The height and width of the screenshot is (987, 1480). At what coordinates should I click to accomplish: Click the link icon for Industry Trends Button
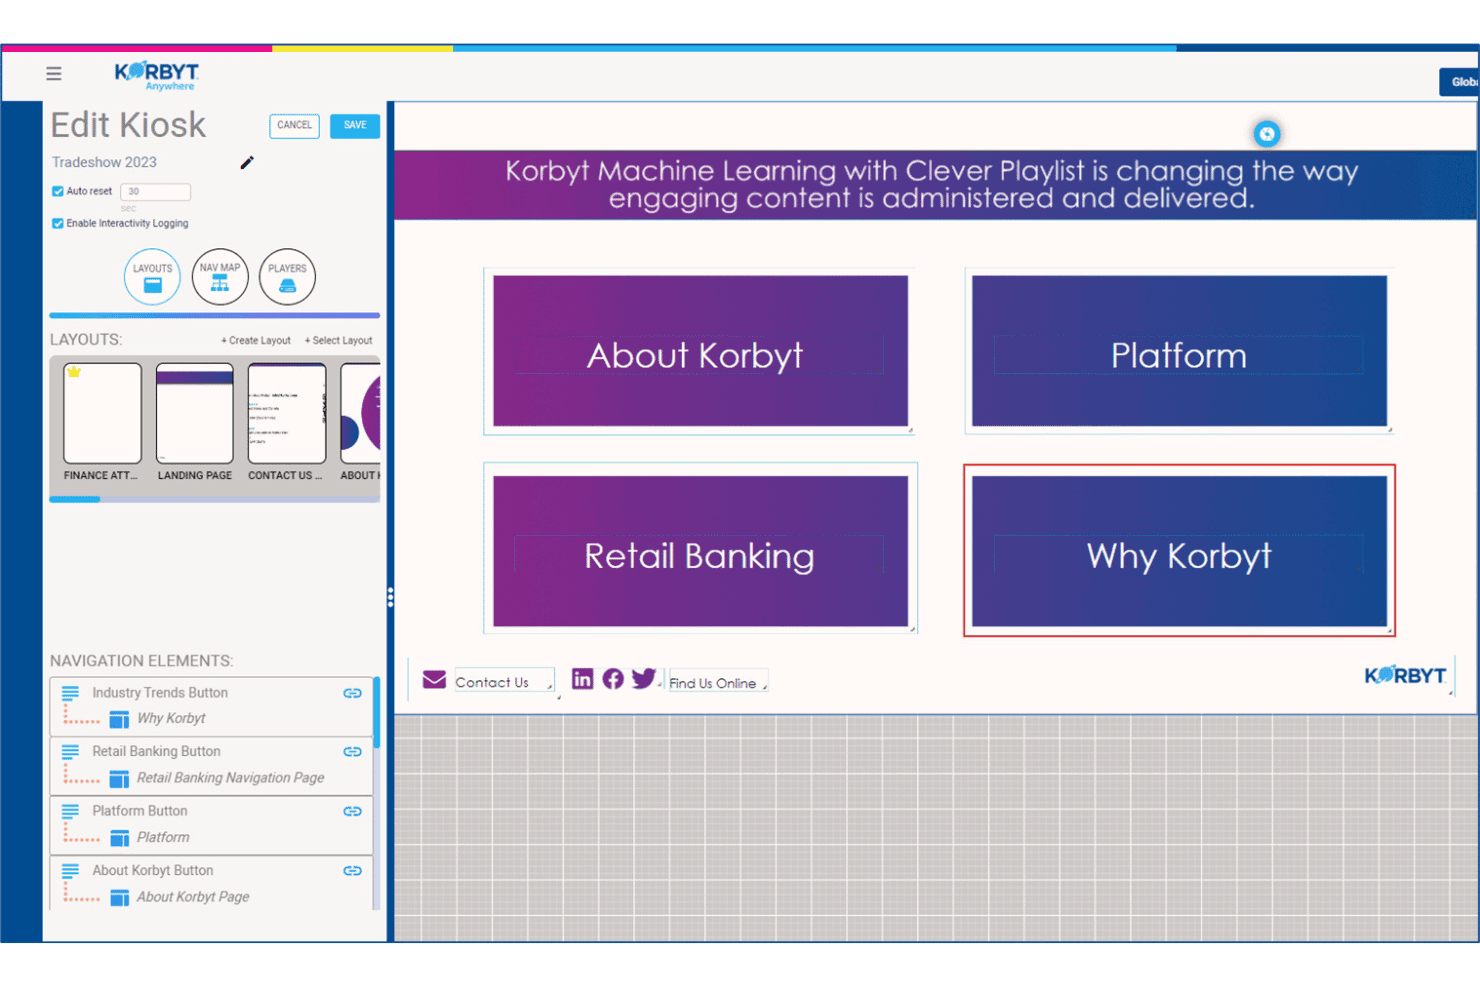(352, 693)
